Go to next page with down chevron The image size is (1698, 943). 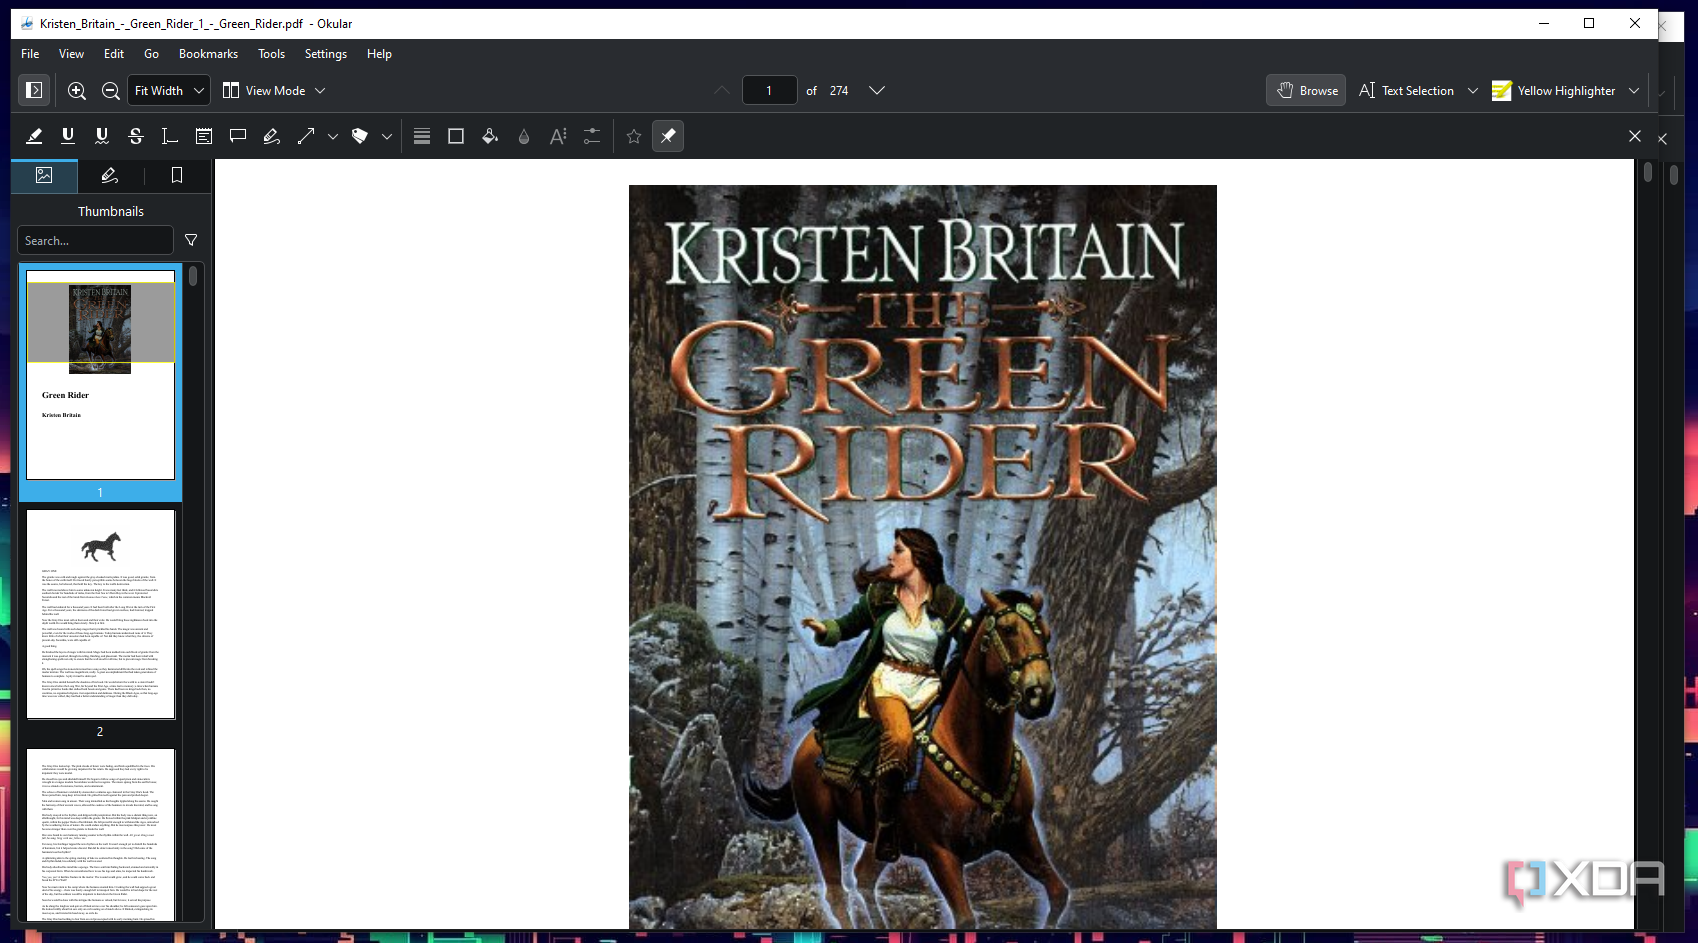[x=877, y=90]
